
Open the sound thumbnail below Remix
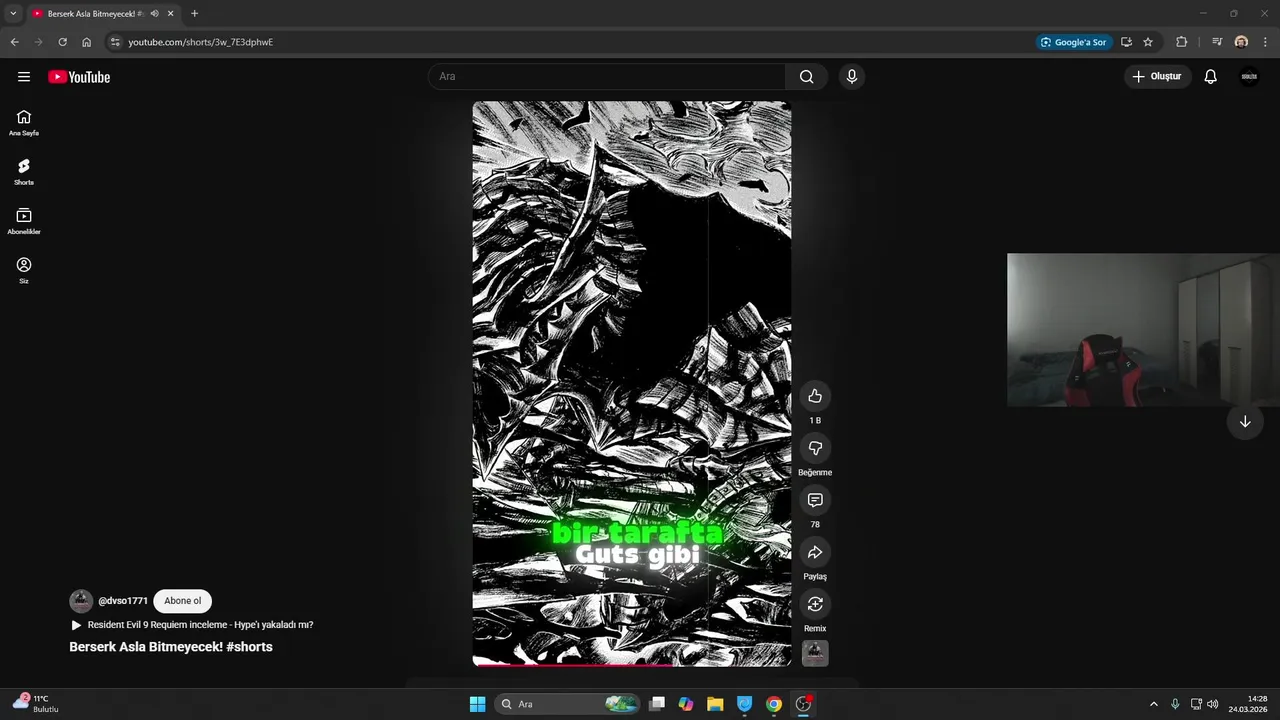(815, 653)
